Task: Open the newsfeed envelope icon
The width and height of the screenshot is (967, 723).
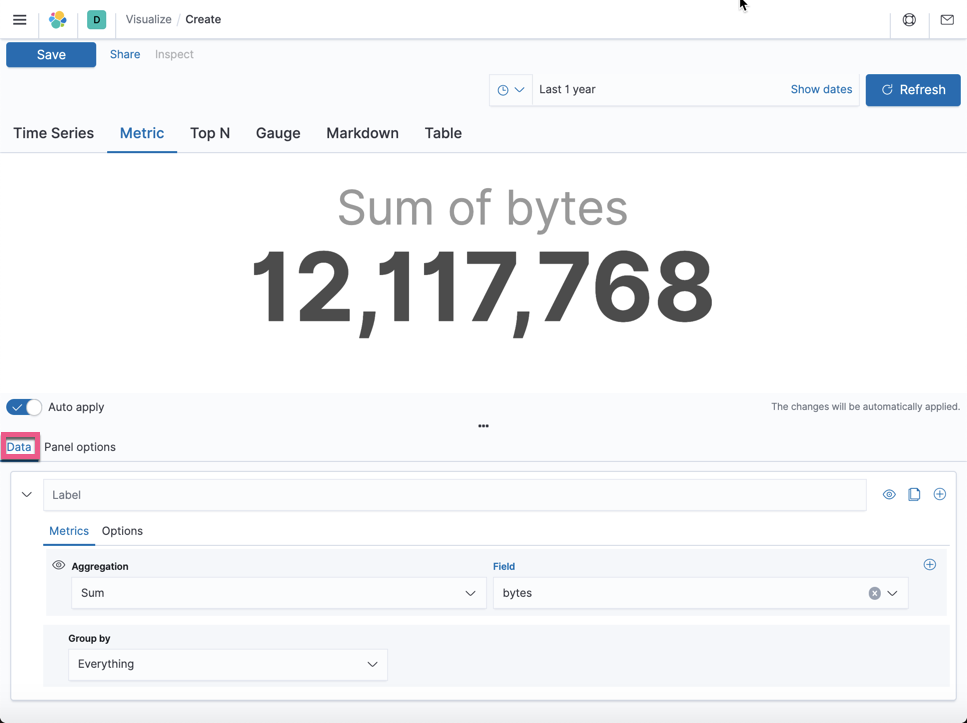Action: coord(946,19)
